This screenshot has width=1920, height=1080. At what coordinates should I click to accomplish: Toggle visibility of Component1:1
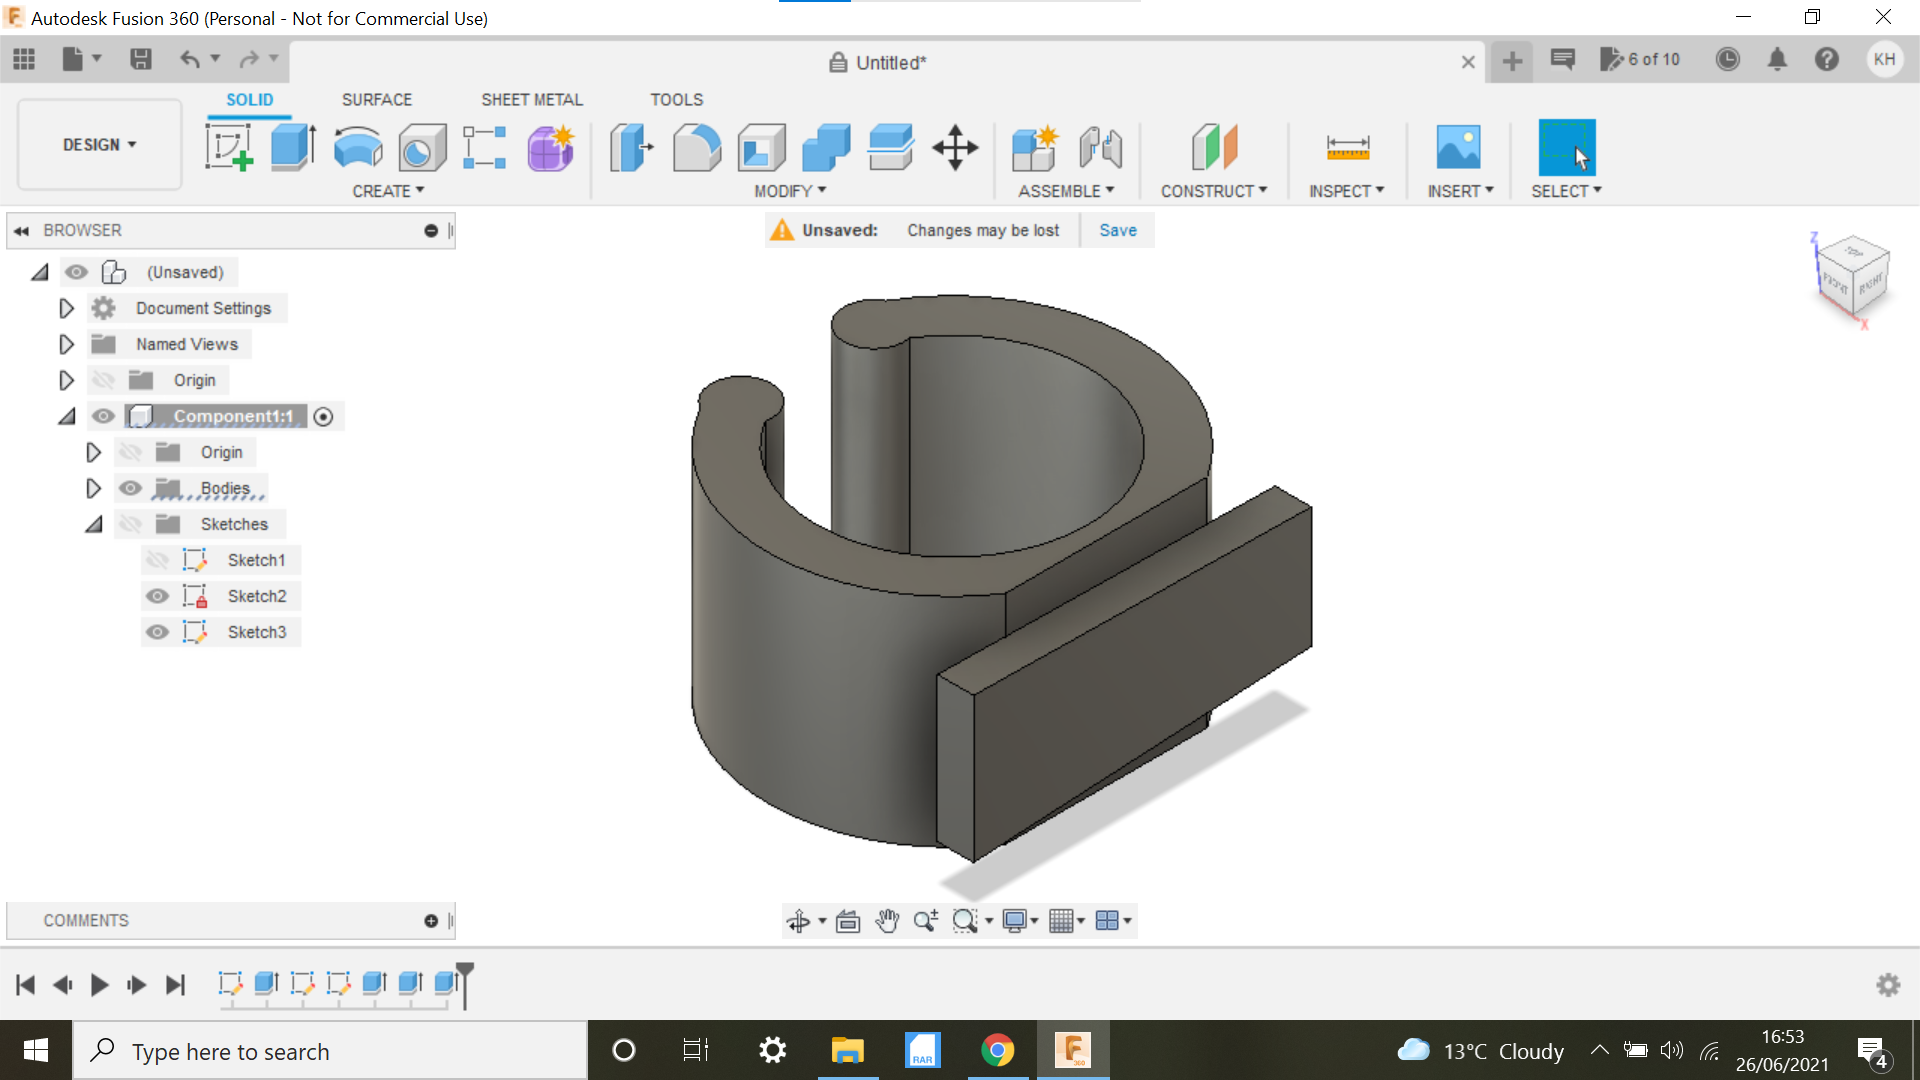[x=103, y=416]
